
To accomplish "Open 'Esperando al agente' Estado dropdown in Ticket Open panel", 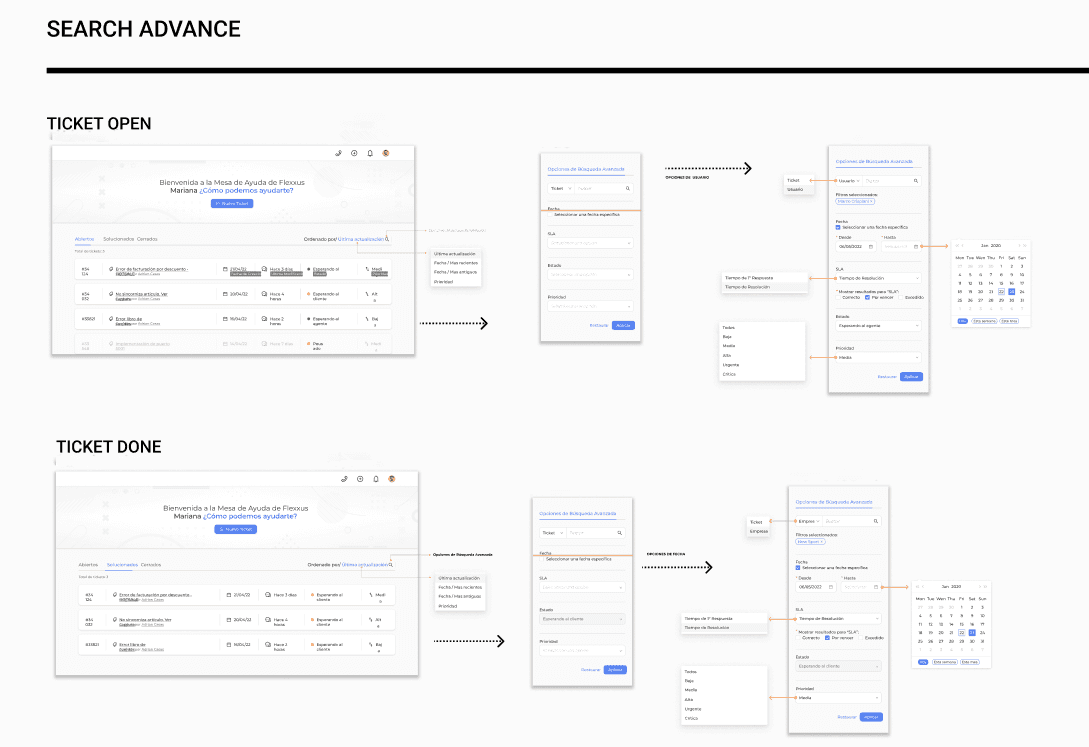I will click(x=878, y=325).
